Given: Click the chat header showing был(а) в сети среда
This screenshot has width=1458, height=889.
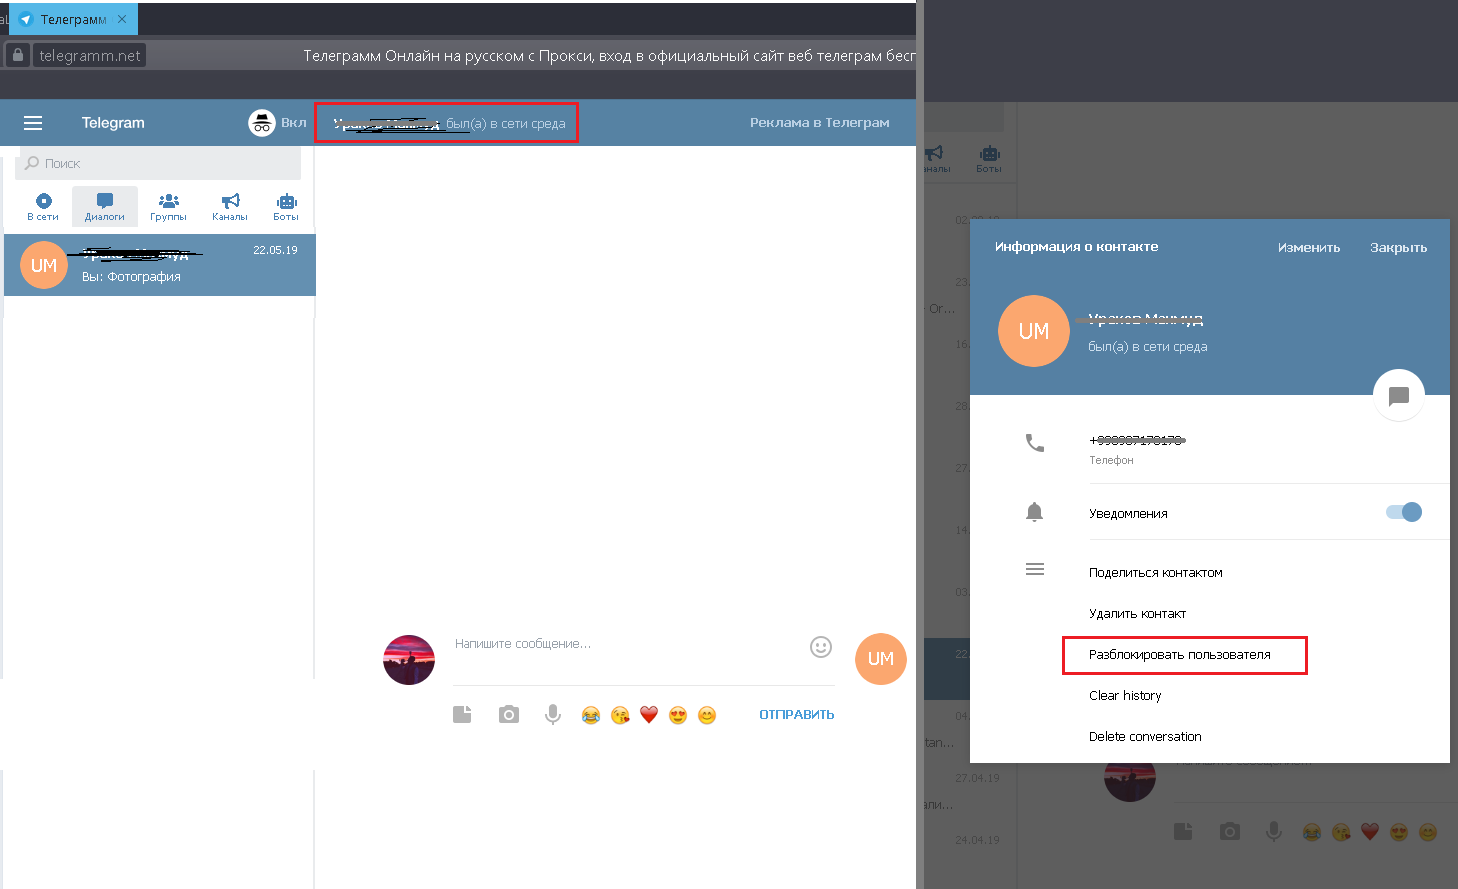Looking at the screenshot, I should pos(446,123).
